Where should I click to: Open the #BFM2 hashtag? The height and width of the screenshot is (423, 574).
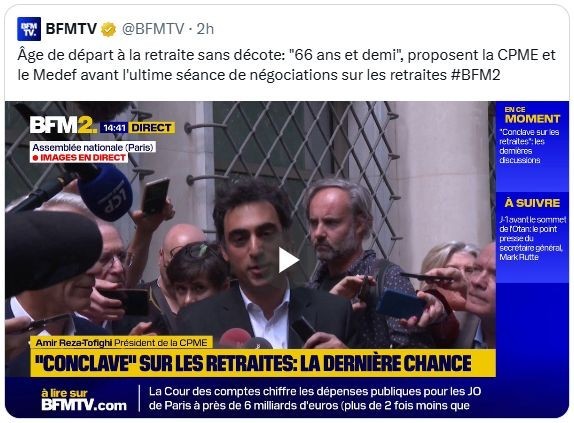[475, 75]
